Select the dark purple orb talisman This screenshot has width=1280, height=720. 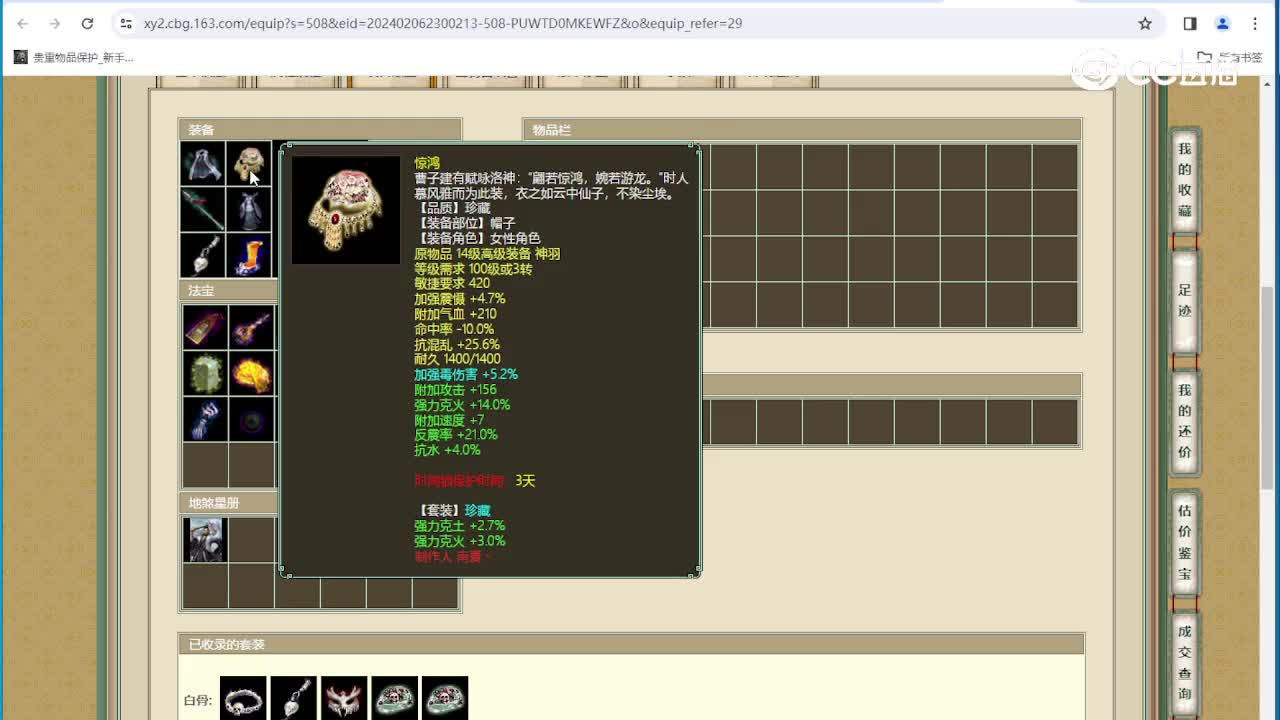point(251,419)
